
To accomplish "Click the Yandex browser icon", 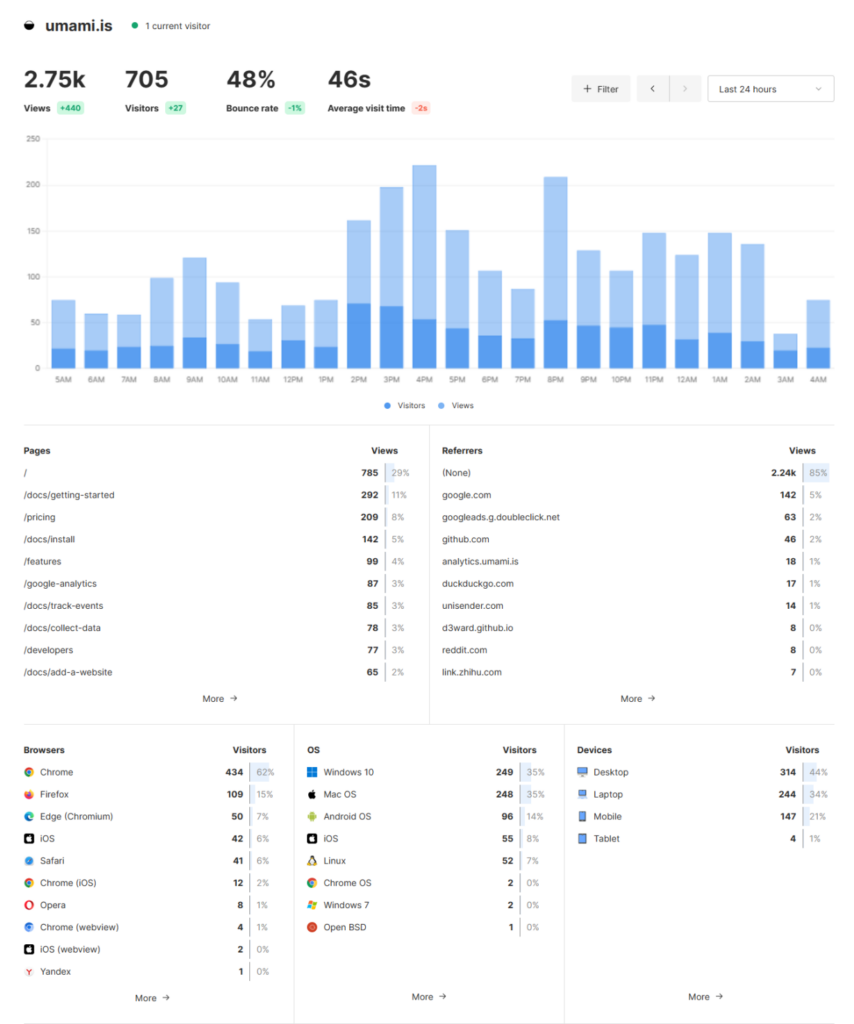I will [29, 972].
